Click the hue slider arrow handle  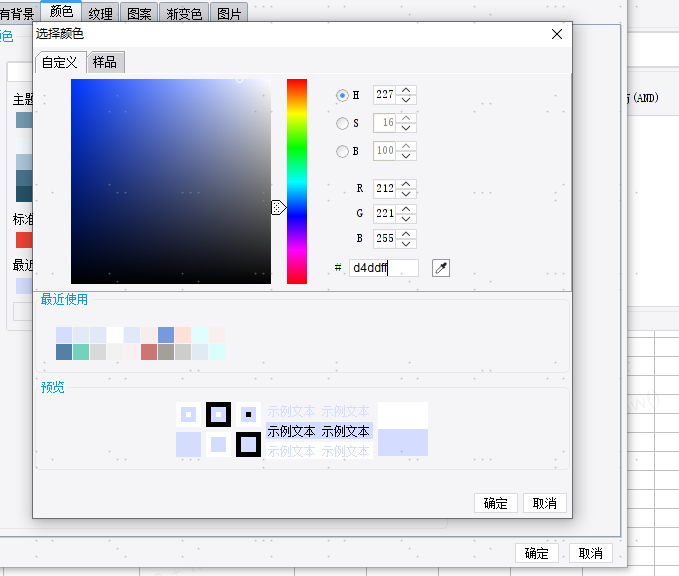pyautogui.click(x=278, y=207)
